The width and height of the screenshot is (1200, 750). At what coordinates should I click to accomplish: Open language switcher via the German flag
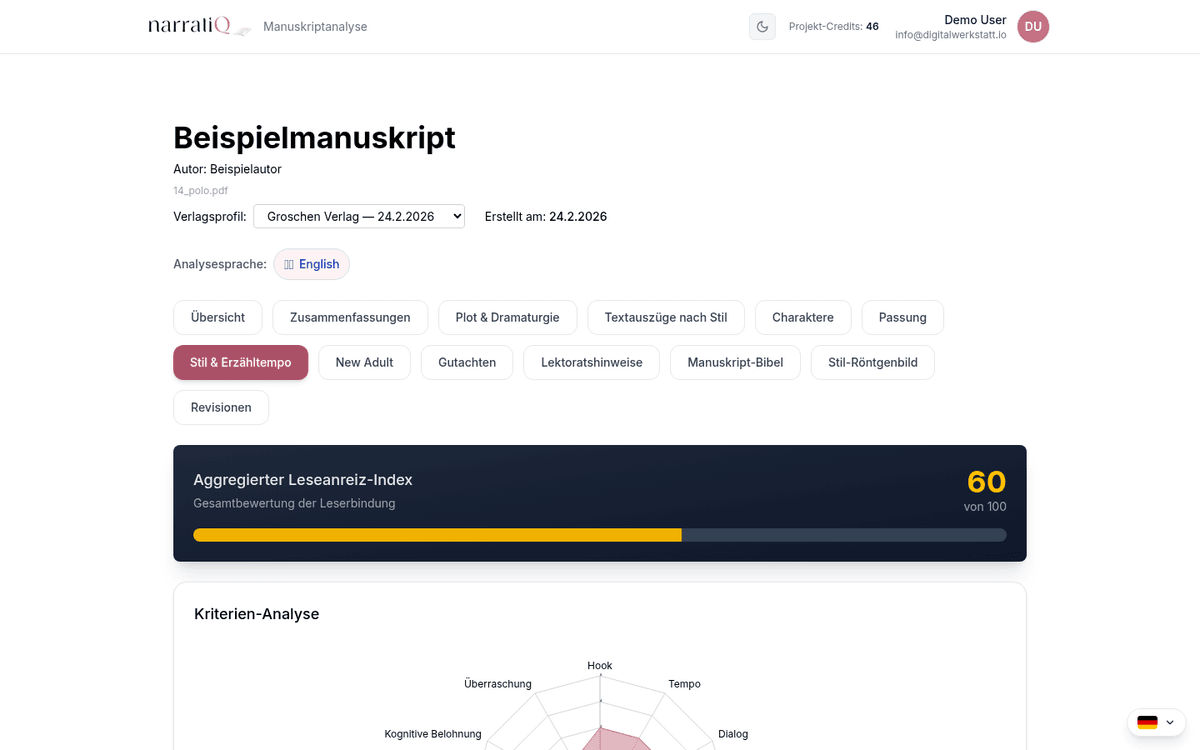[1147, 722]
